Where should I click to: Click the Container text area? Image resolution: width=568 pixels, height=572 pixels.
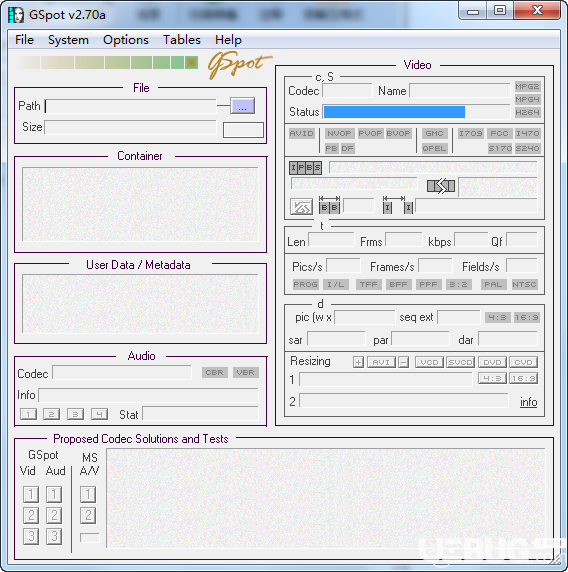140,204
